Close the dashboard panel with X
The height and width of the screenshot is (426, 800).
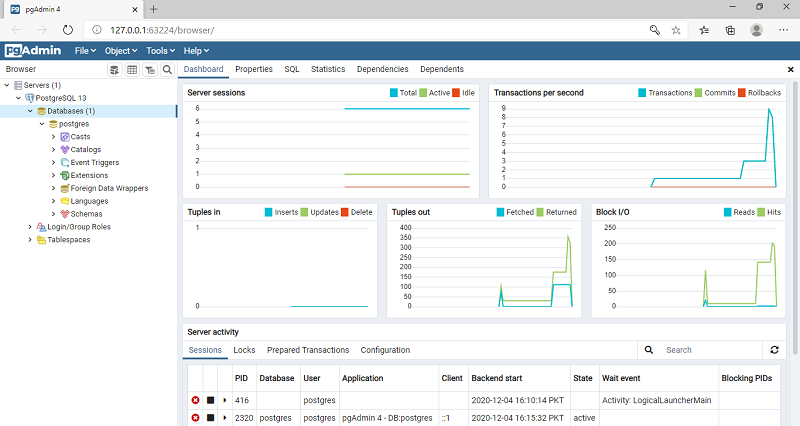point(790,69)
